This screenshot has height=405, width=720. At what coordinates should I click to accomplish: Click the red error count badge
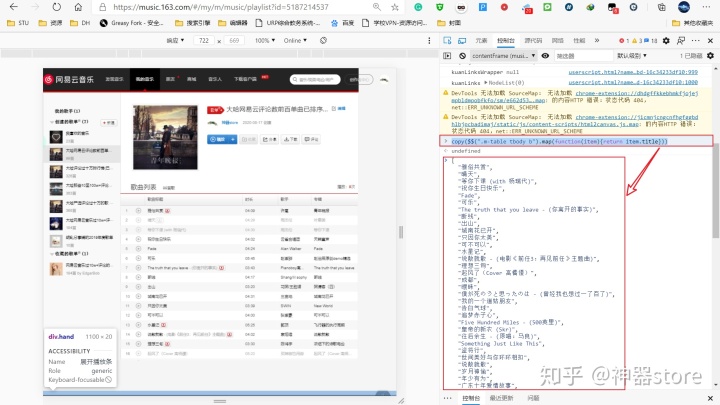click(x=624, y=40)
